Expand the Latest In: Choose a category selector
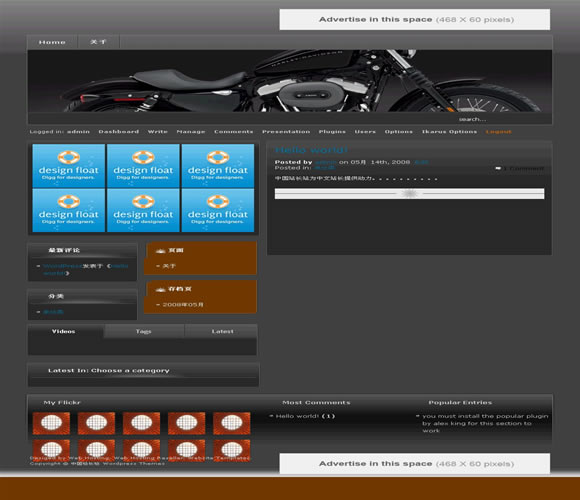This screenshot has width=580, height=500. (x=109, y=371)
